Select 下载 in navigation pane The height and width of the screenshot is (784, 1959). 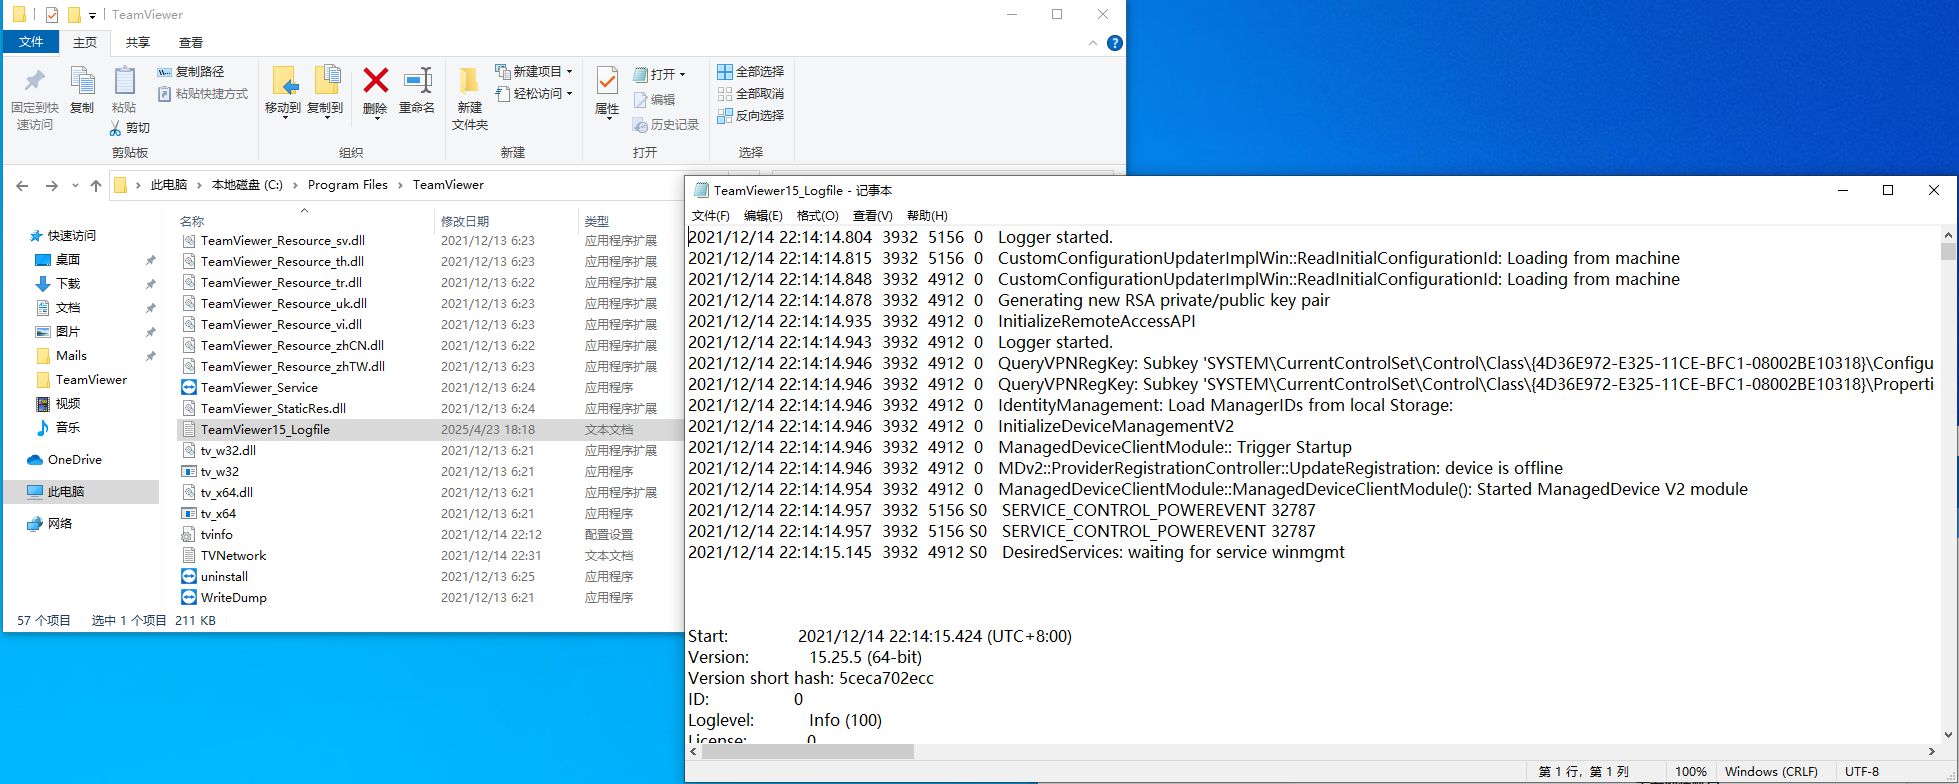[68, 284]
